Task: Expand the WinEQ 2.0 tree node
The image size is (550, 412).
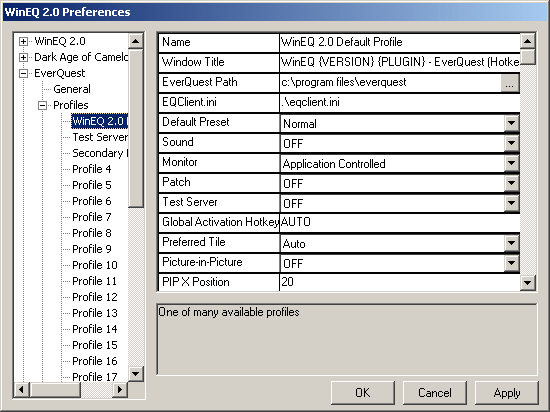Action: (x=23, y=41)
